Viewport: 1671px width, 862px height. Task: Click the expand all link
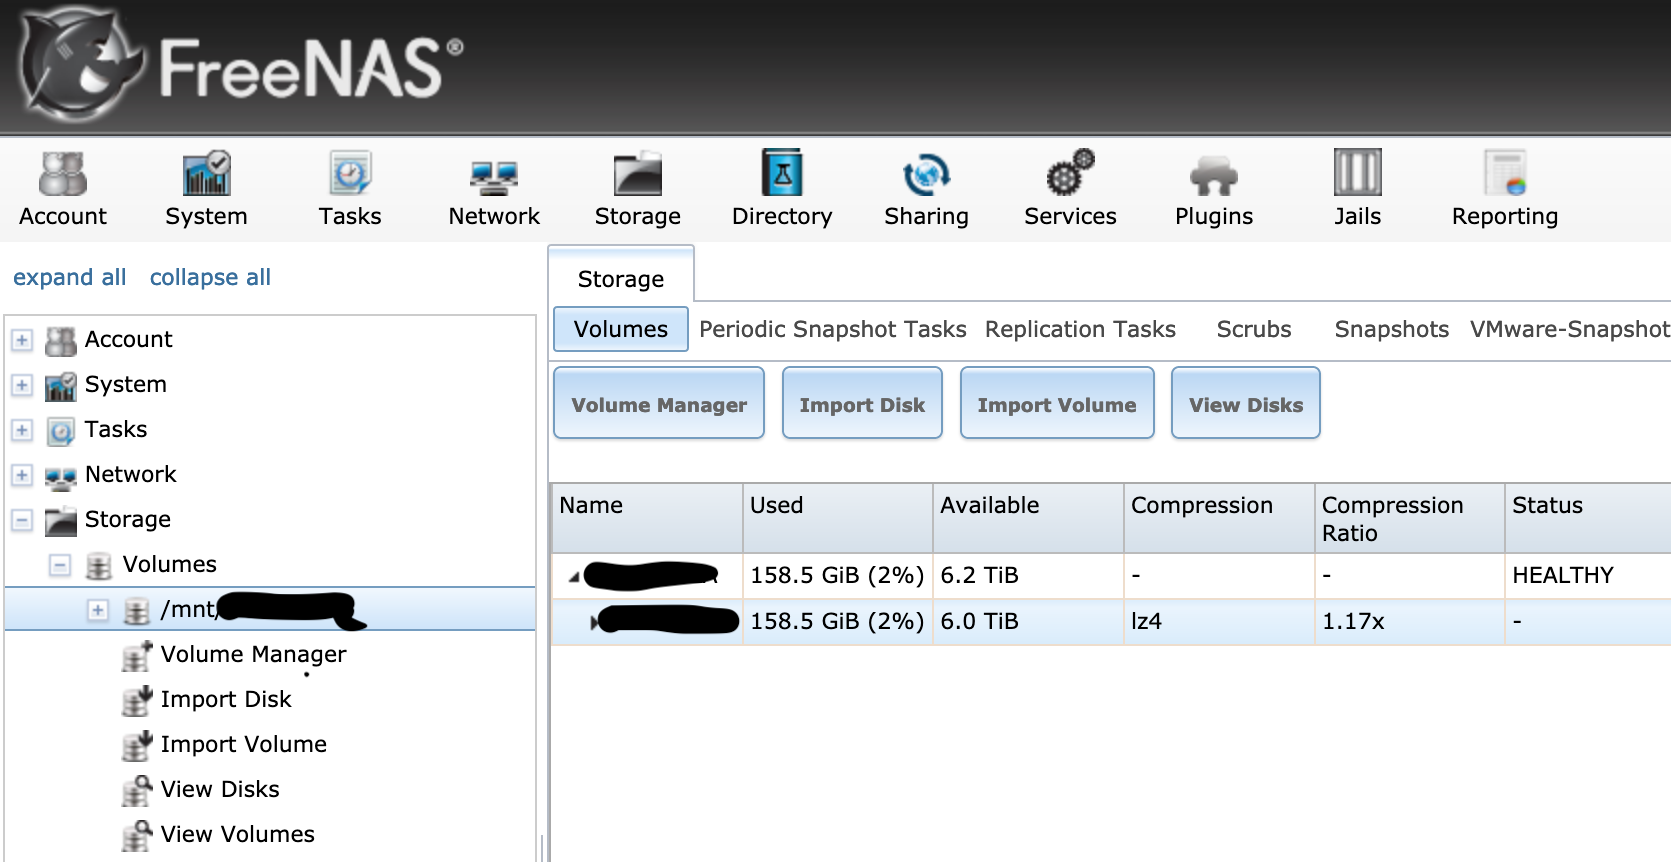[x=70, y=277]
